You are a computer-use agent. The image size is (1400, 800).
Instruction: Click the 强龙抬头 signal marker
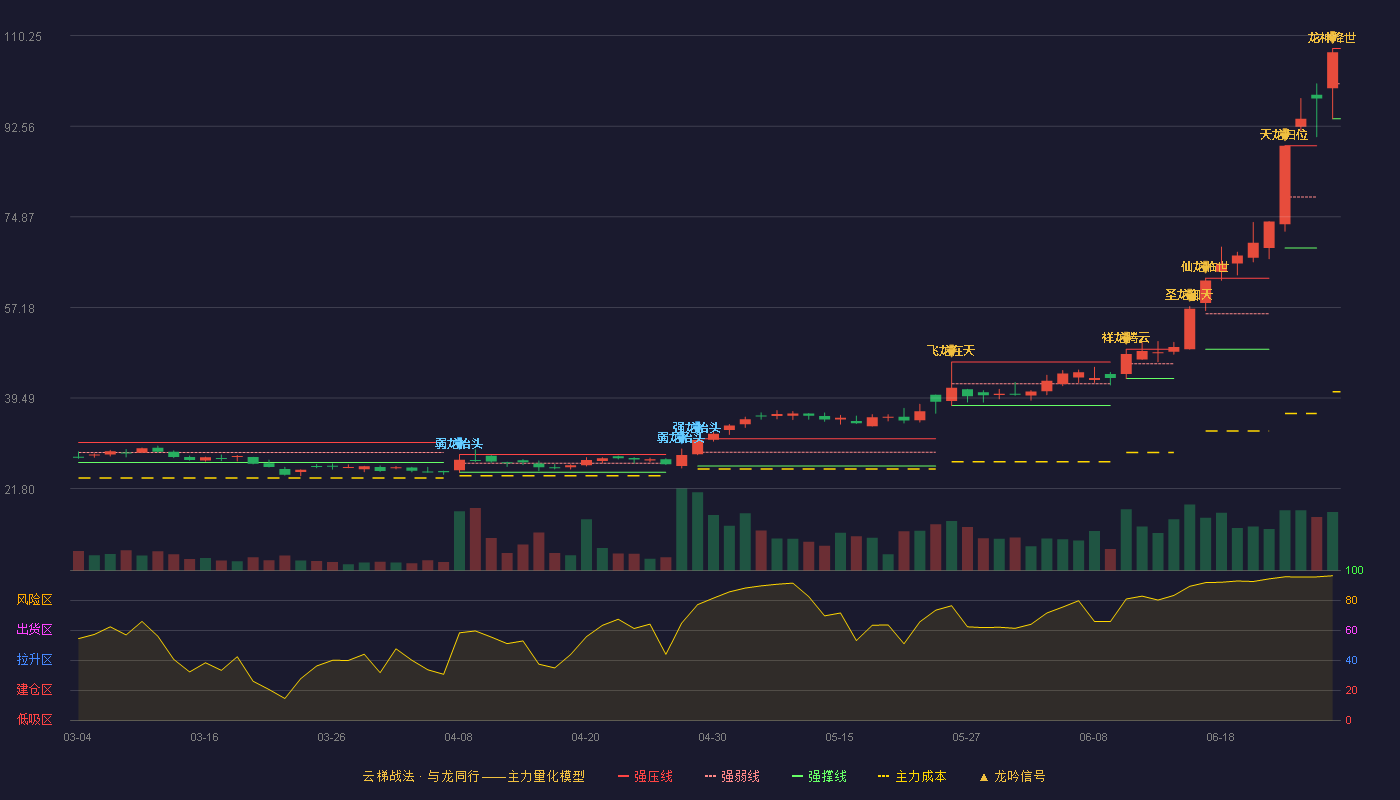(697, 428)
